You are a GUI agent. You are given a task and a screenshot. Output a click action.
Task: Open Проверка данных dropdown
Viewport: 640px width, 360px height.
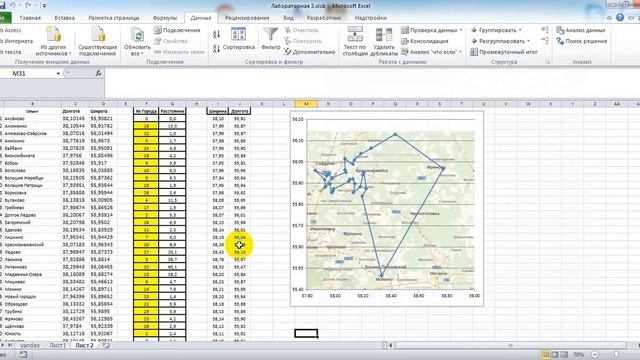pyautogui.click(x=432, y=30)
